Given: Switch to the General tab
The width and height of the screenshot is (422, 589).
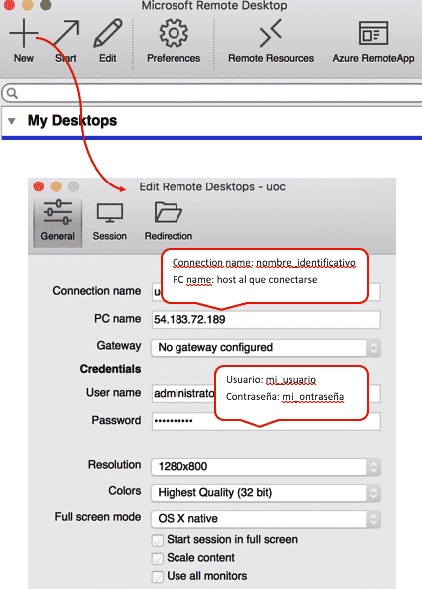Looking at the screenshot, I should 57,222.
